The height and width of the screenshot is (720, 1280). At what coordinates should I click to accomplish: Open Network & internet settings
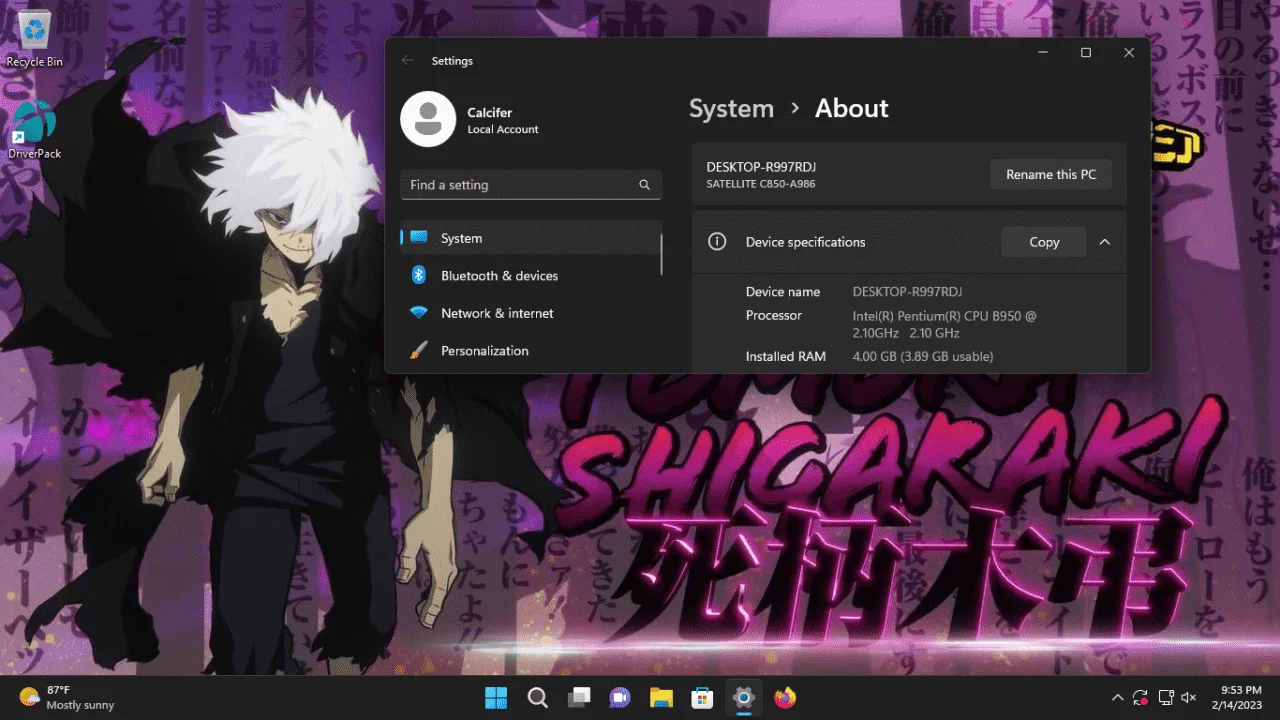point(531,313)
